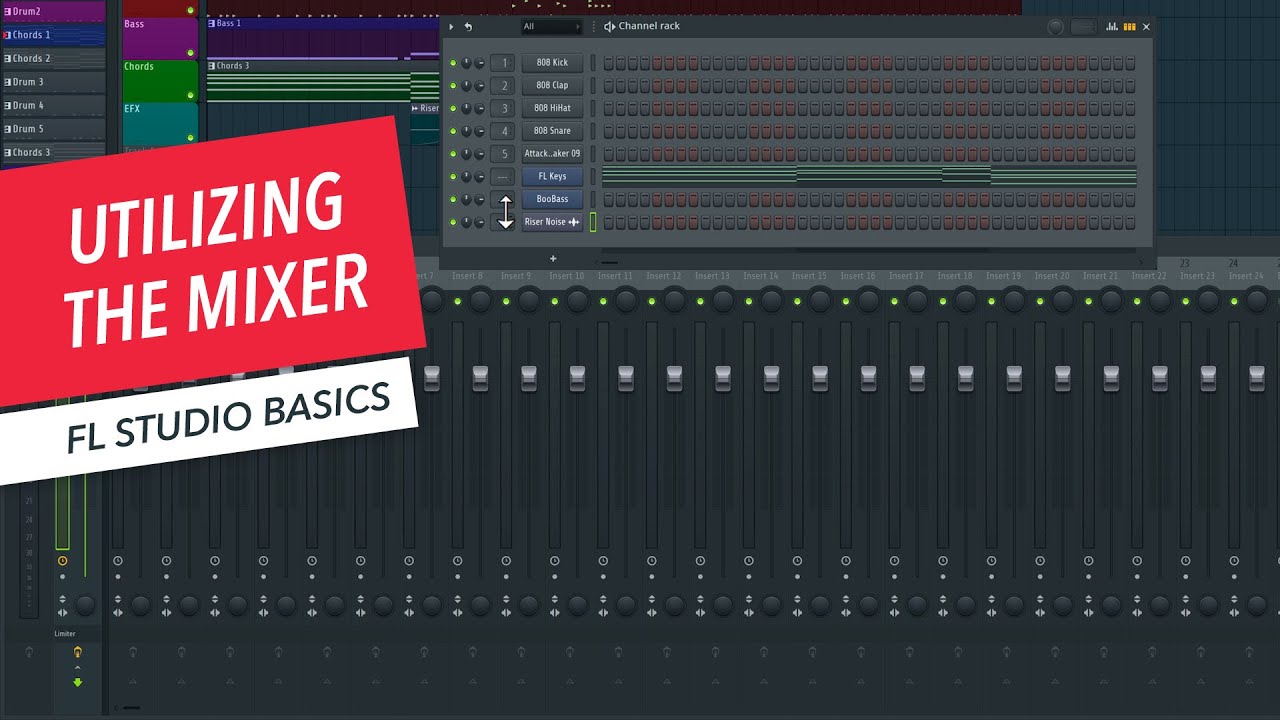1280x720 pixels.
Task: Select the Chords 1 pattern in the list
Action: [x=54, y=35]
